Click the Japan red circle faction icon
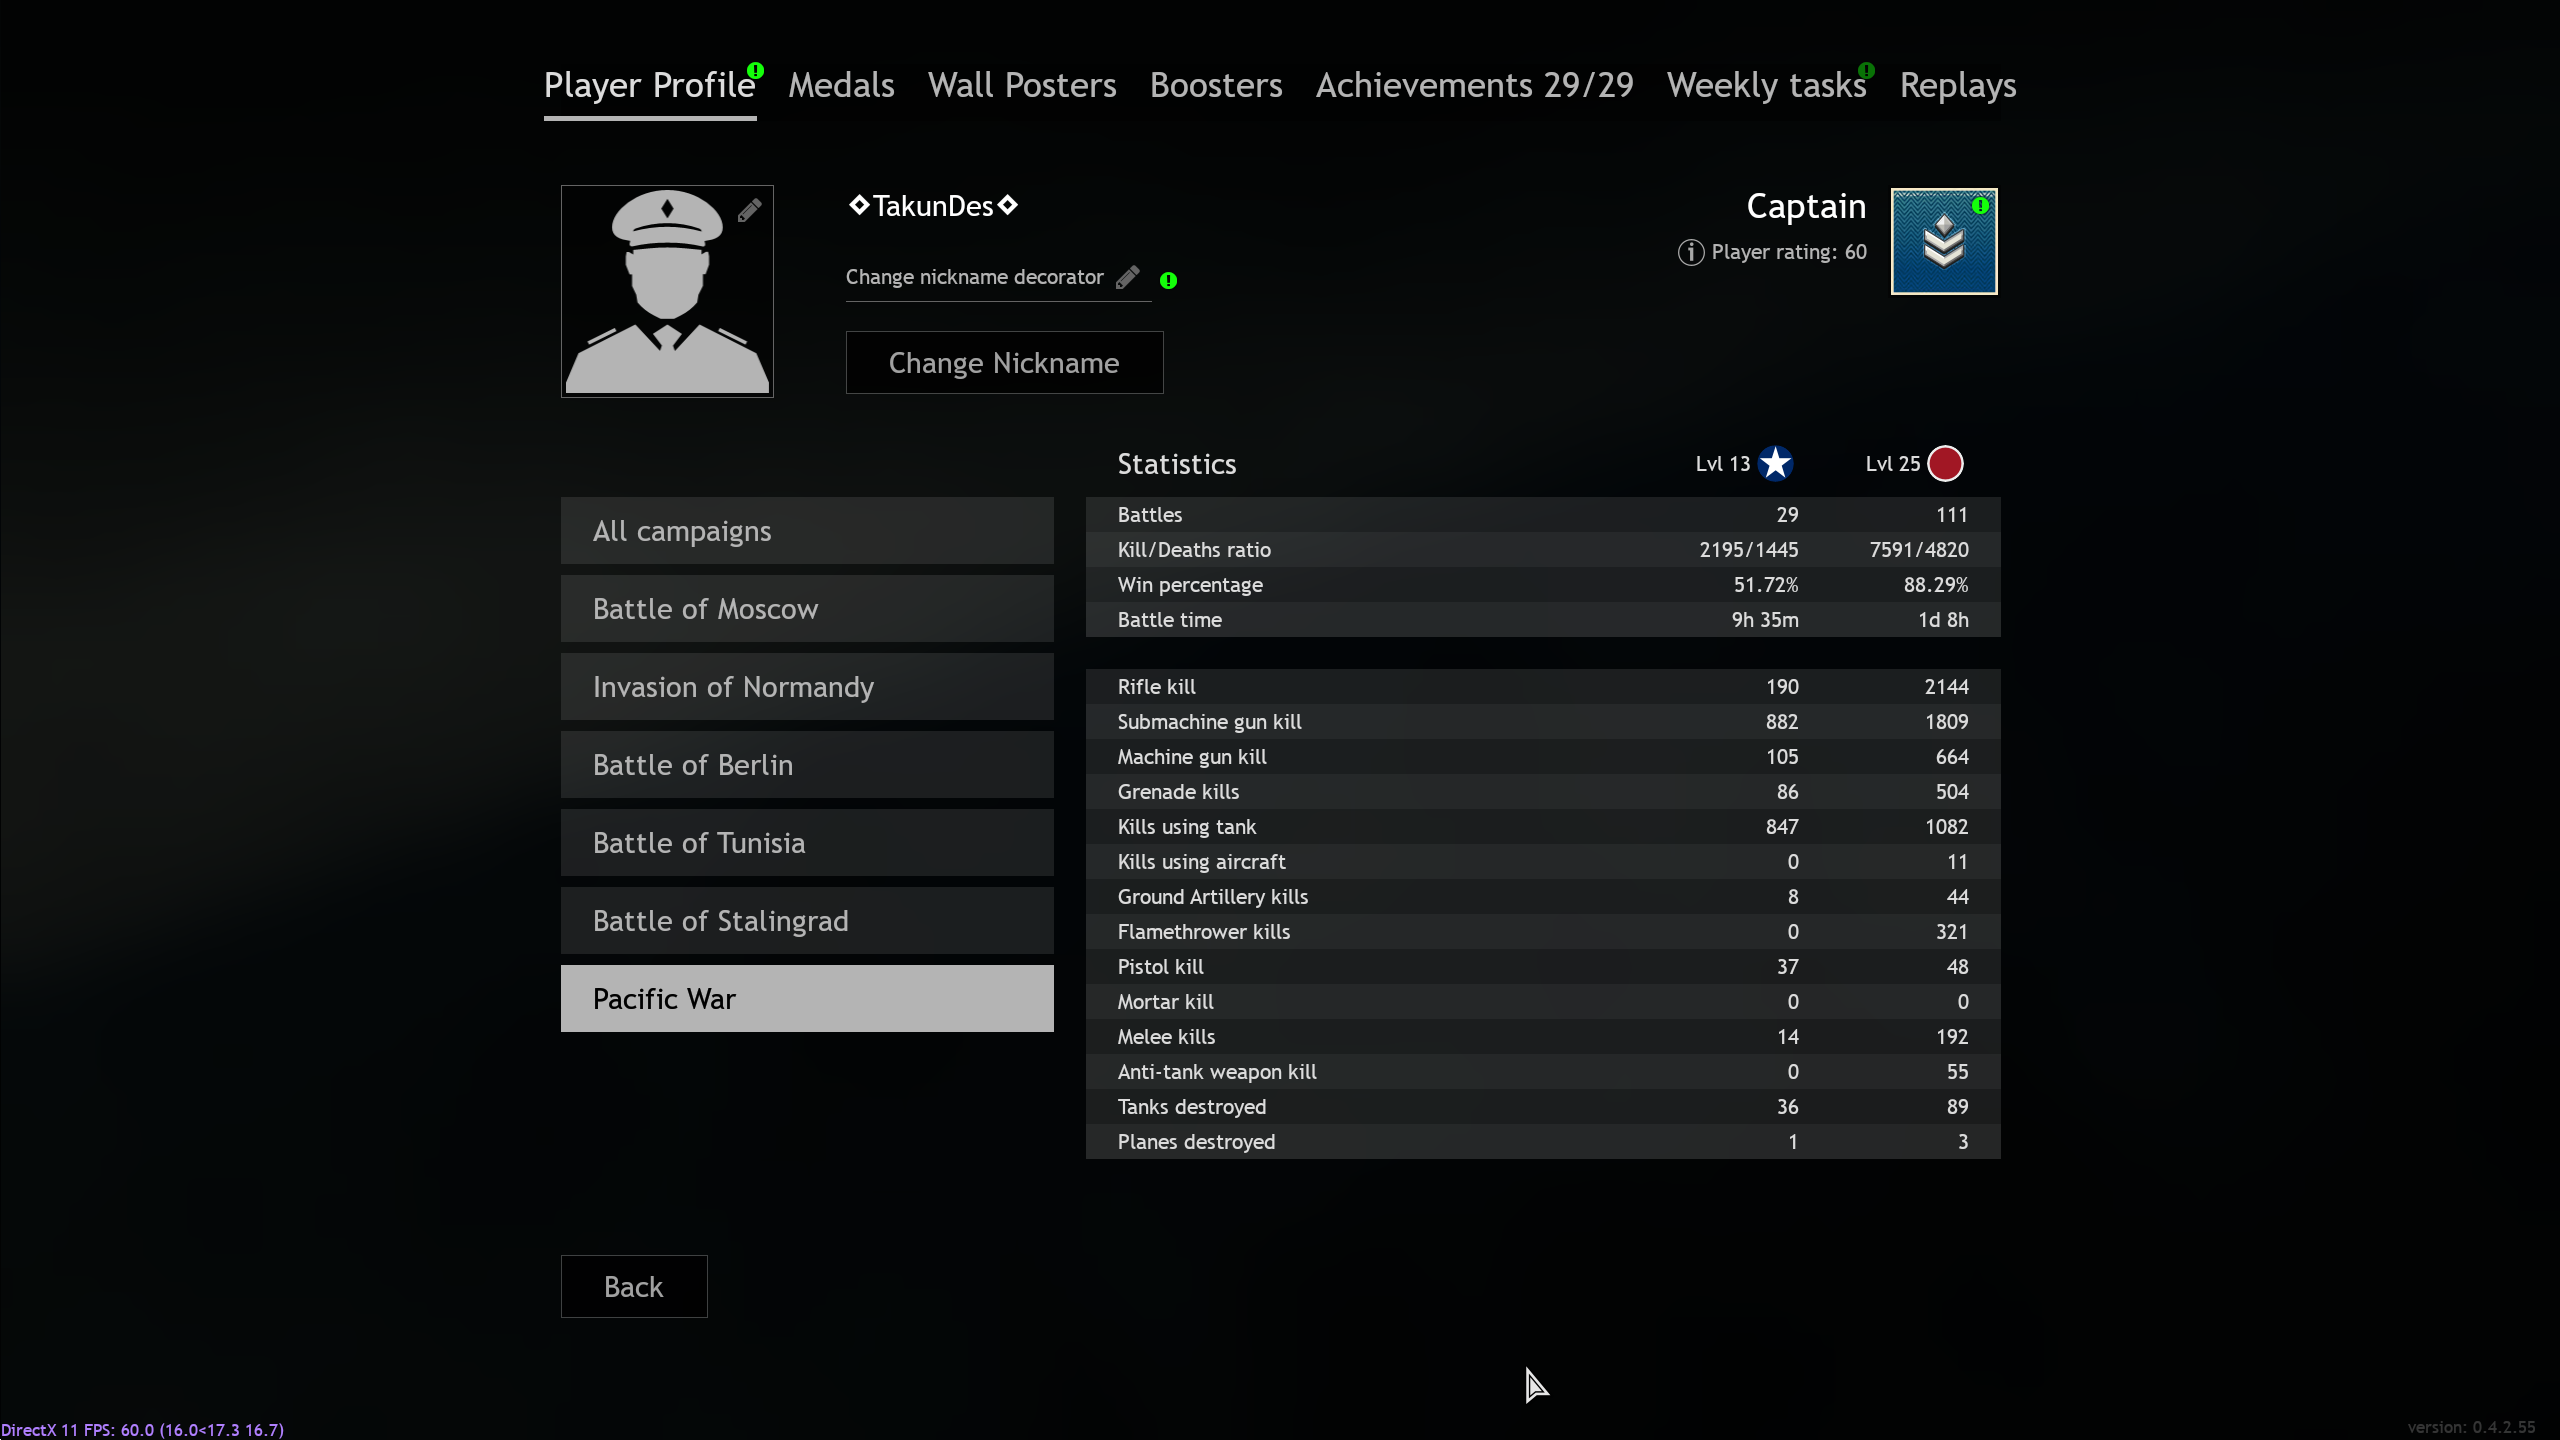The width and height of the screenshot is (2560, 1440). (1945, 464)
